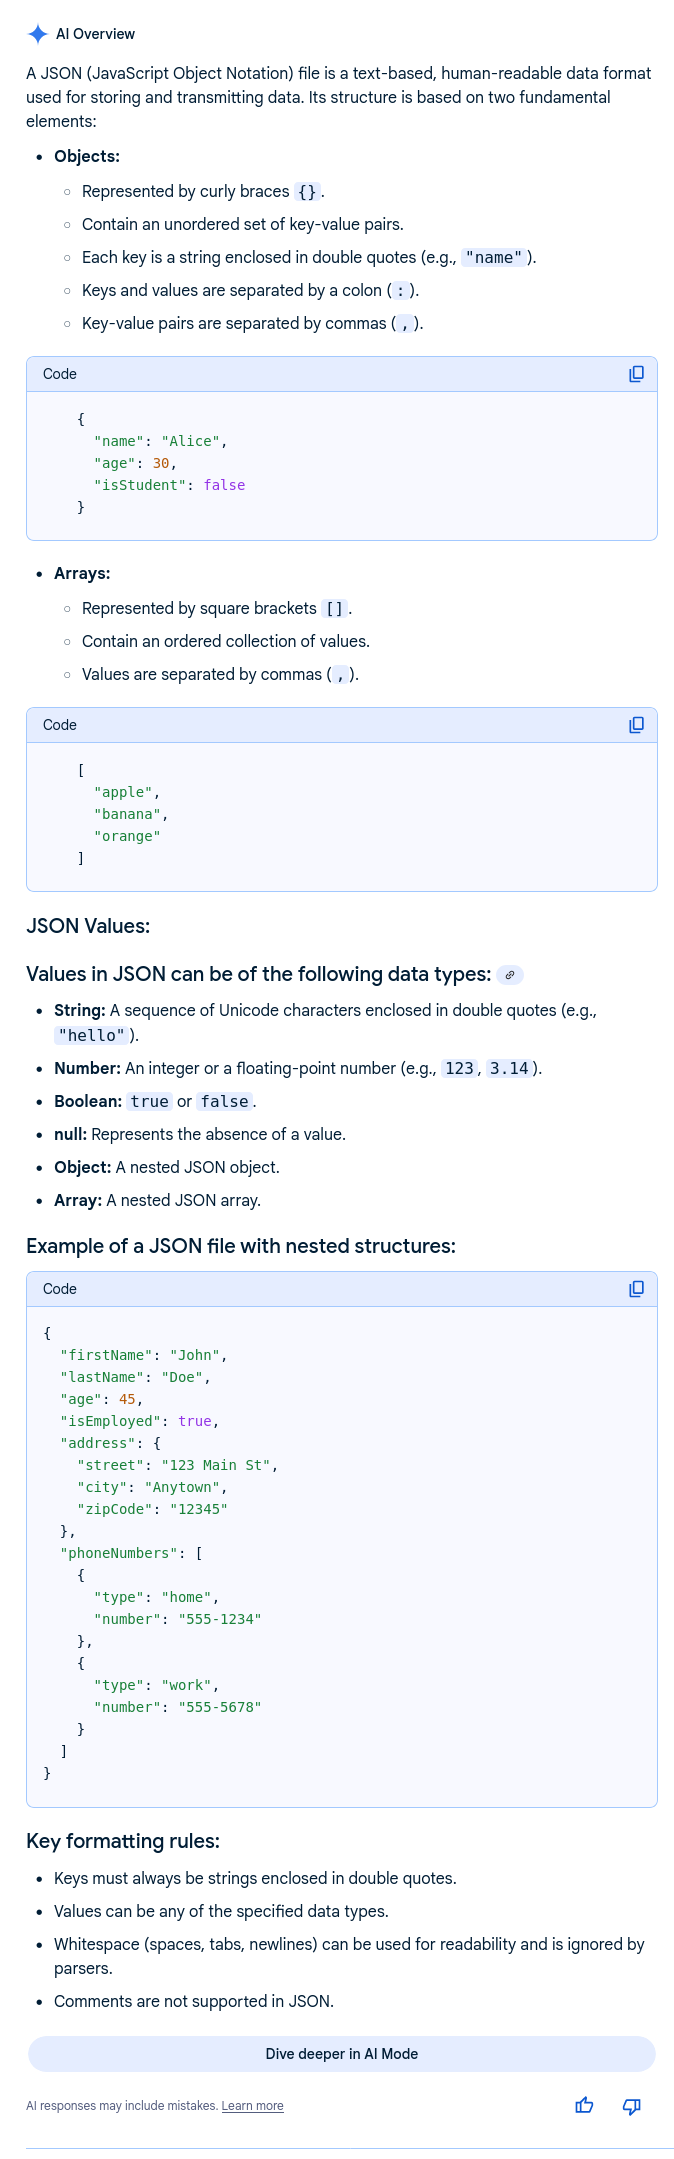
Task: Select the "isStudent" line in the code
Action: 169,485
